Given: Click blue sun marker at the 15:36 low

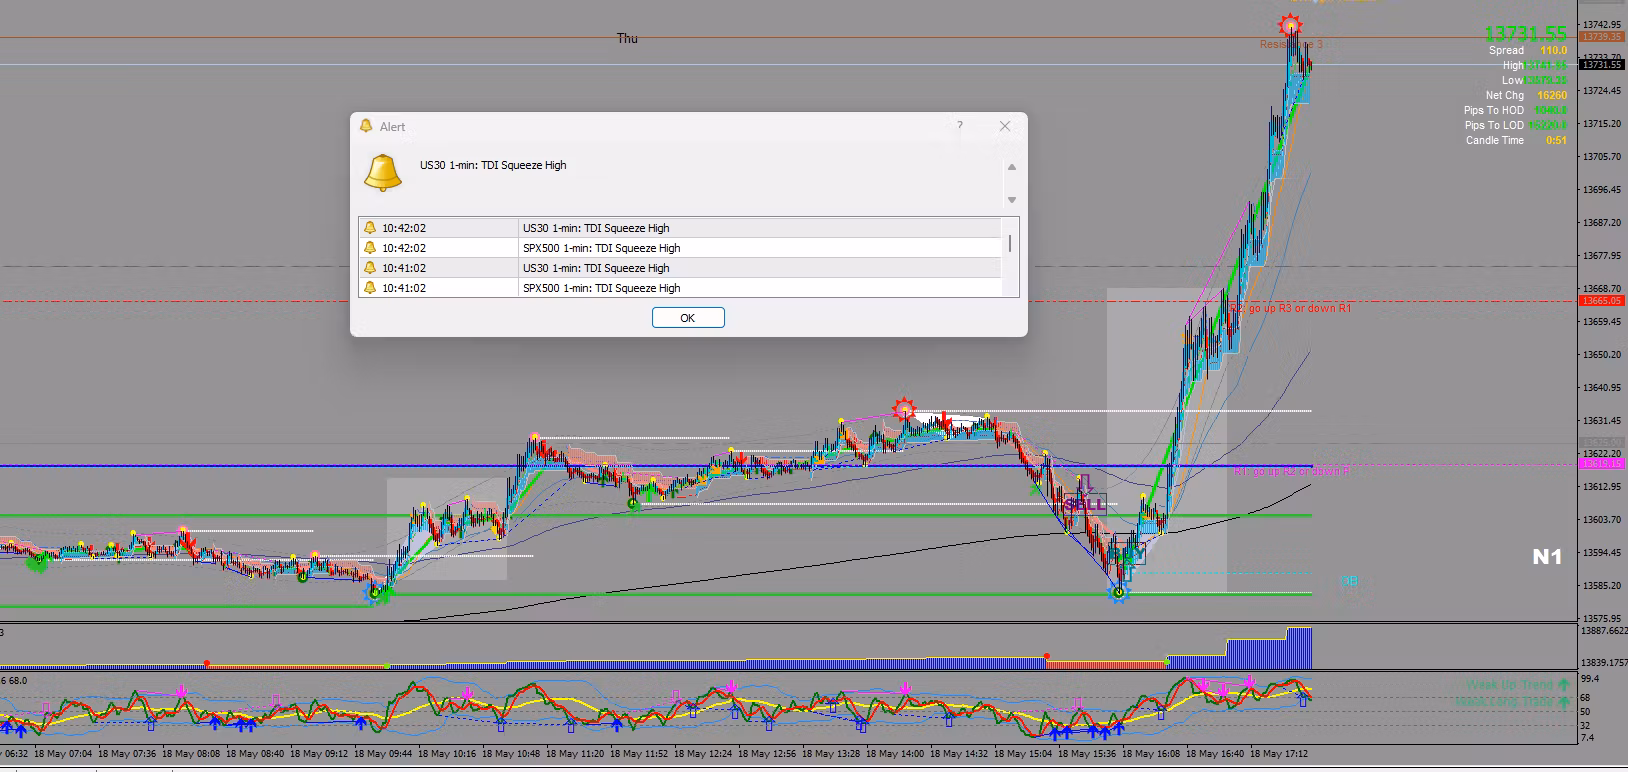Looking at the screenshot, I should pos(1119,593).
